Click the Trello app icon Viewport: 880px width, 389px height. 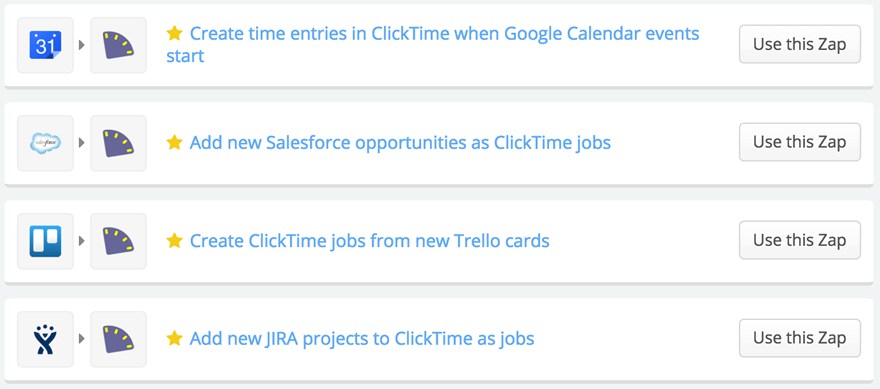pos(45,241)
